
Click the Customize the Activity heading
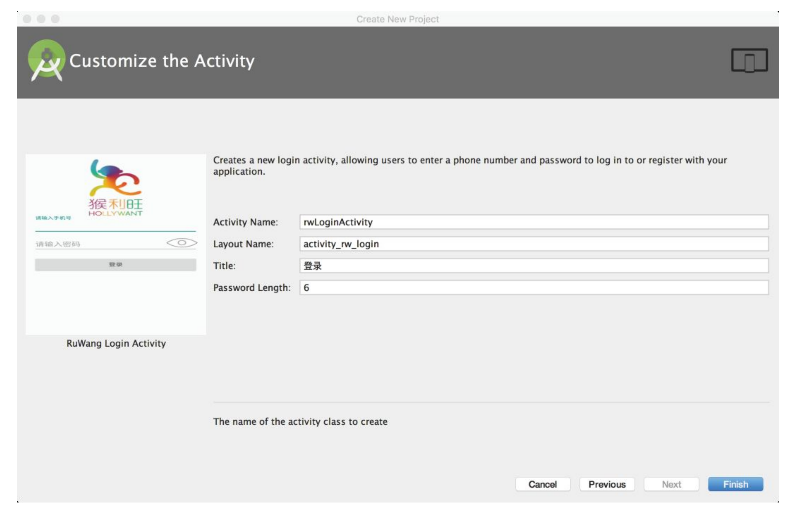click(x=161, y=61)
